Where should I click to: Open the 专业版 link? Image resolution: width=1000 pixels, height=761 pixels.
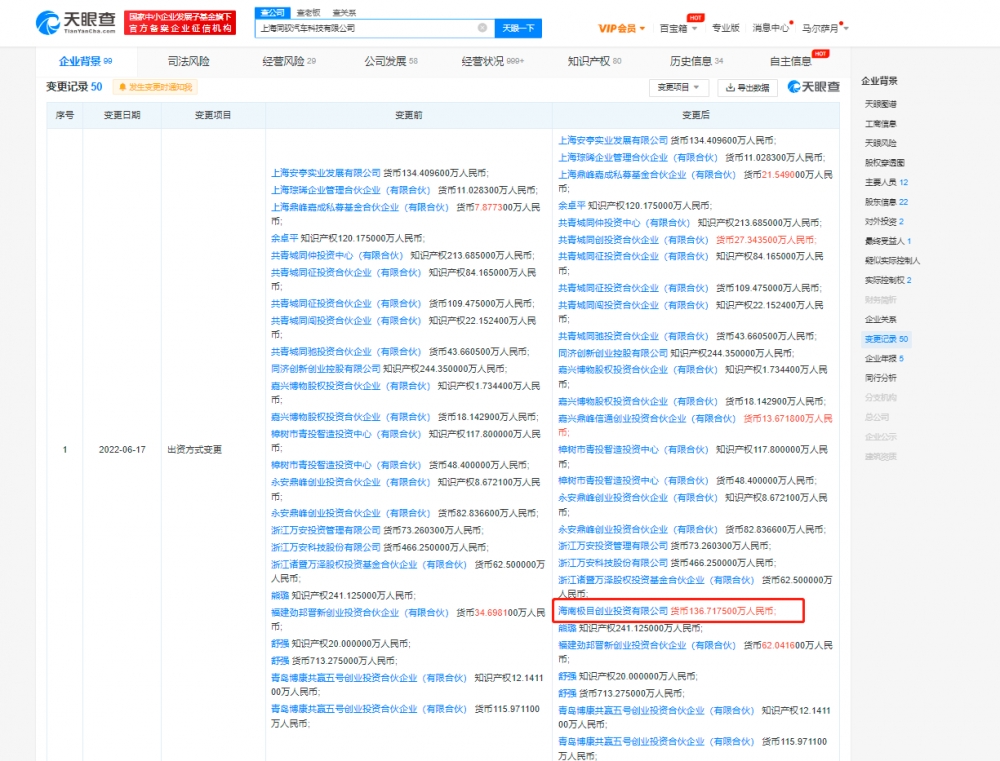pos(725,28)
